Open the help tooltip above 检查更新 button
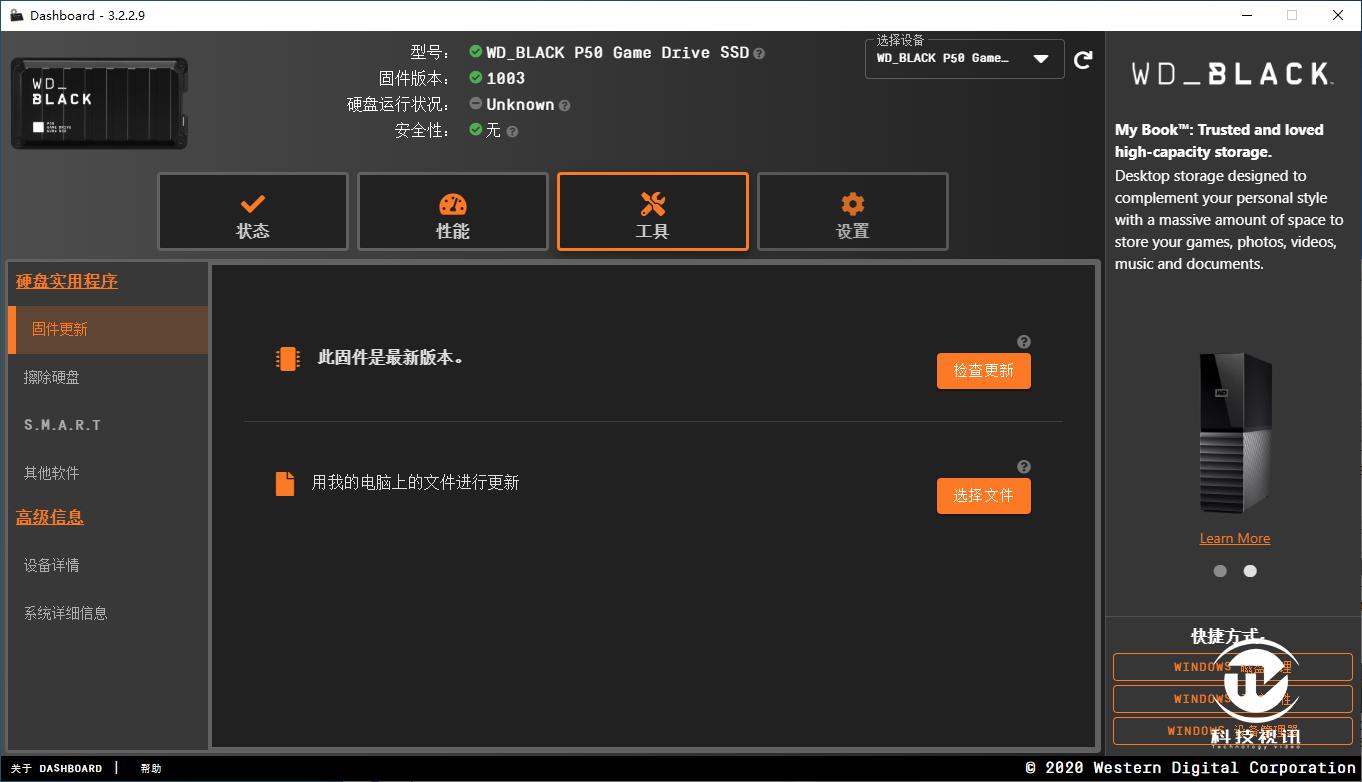The width and height of the screenshot is (1362, 782). coord(1023,341)
